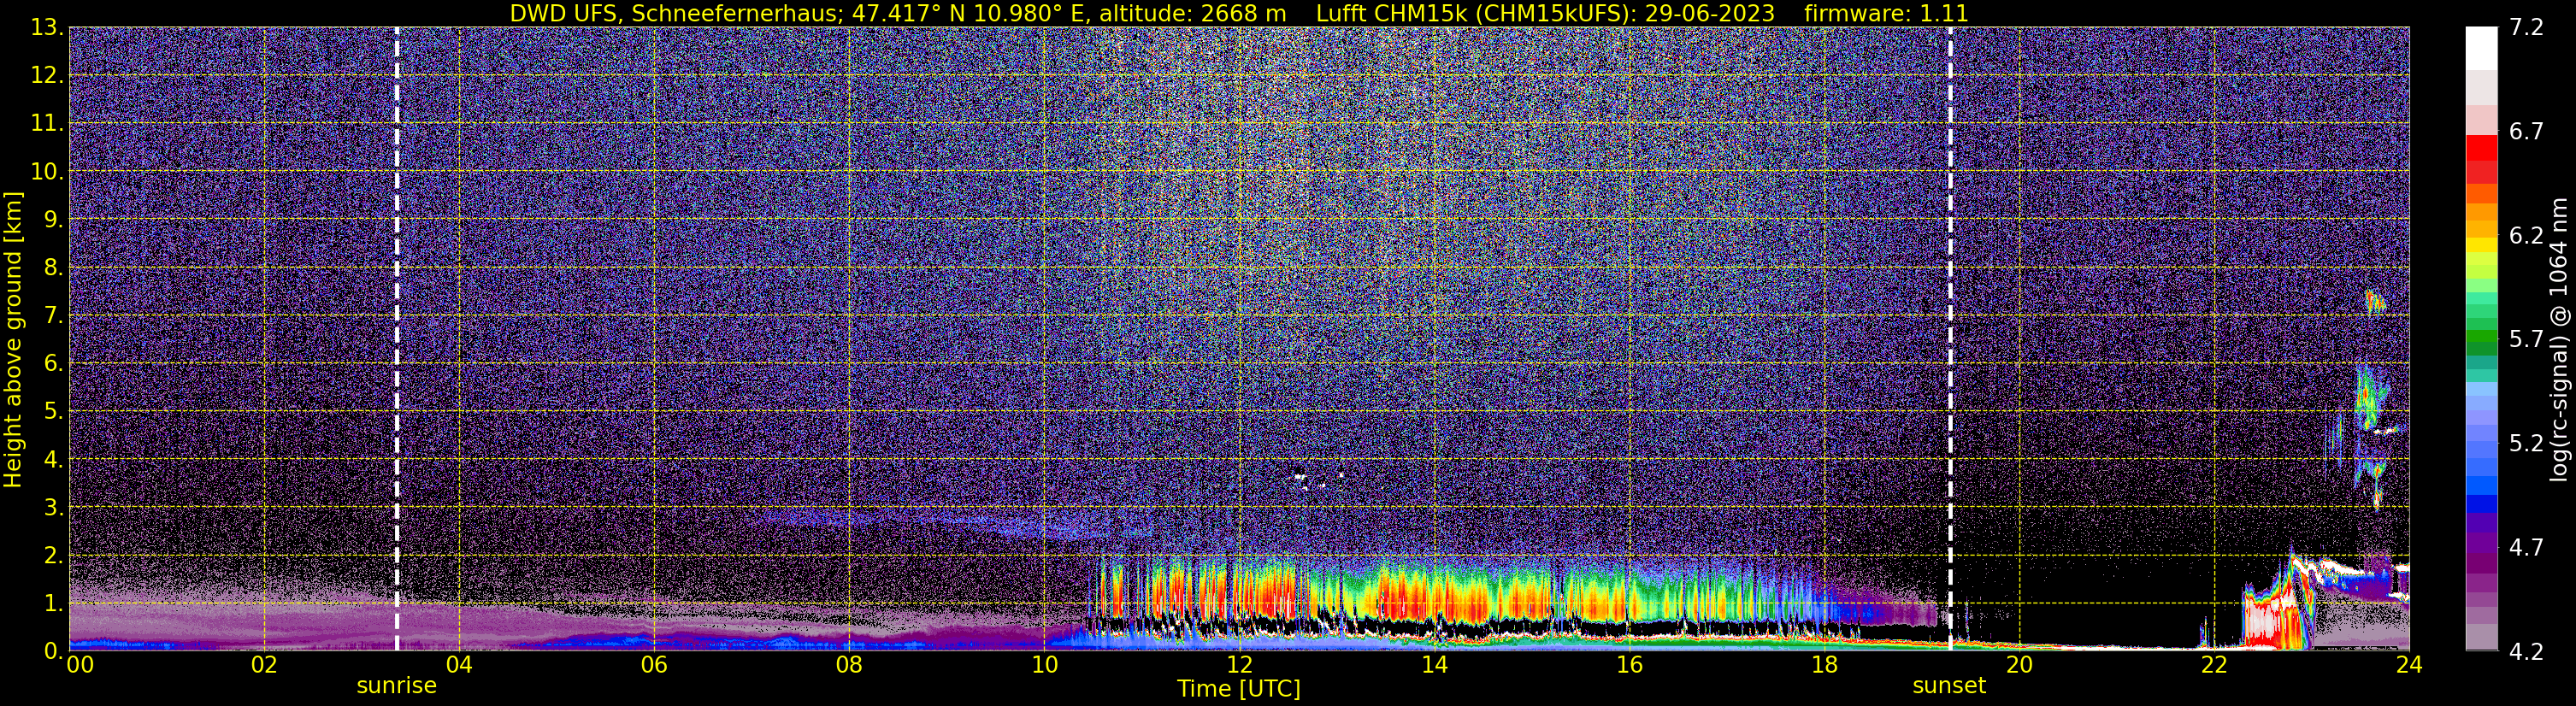Click the y-axis tick label '6.'

pyautogui.click(x=54, y=364)
